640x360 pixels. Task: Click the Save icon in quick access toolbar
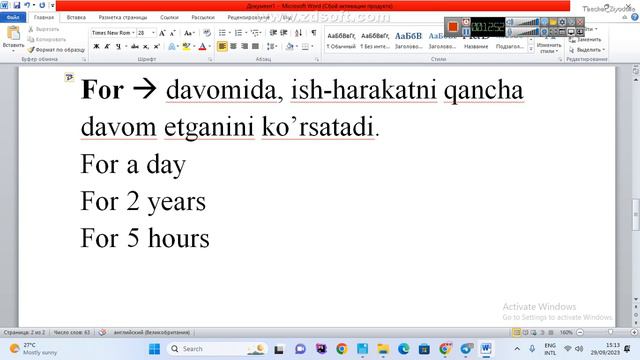point(17,5)
